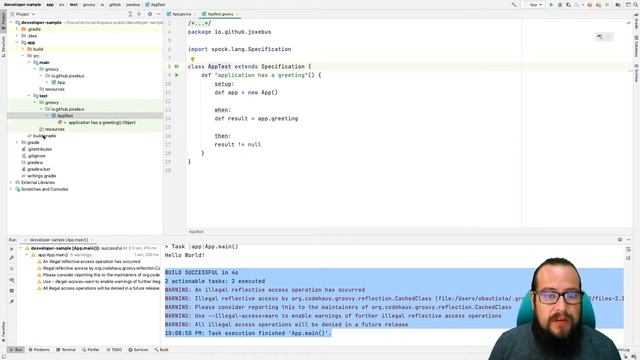
Task: Run the AppTest class from gutter icon
Action: tap(177, 66)
